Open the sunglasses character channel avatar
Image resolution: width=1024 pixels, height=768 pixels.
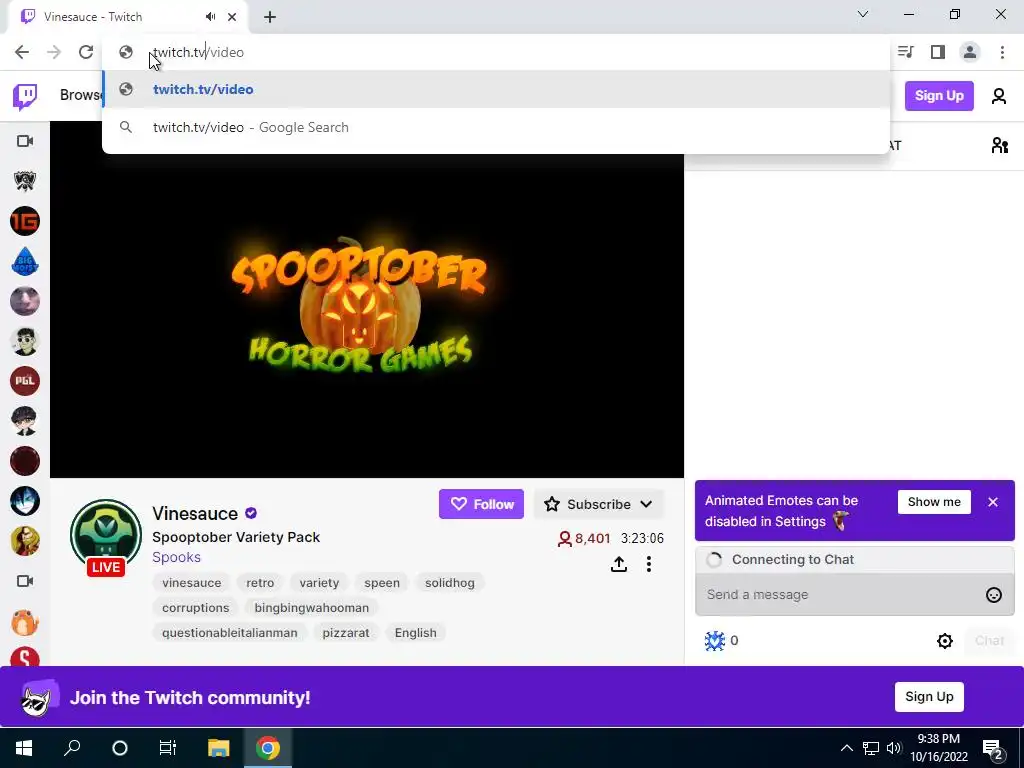(25, 341)
